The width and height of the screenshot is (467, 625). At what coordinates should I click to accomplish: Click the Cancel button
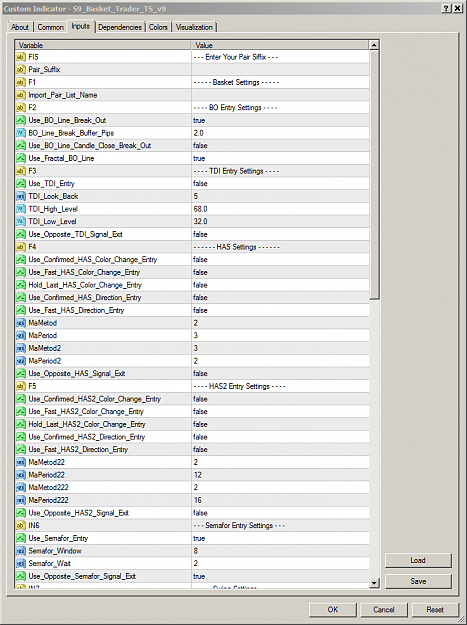pos(384,609)
